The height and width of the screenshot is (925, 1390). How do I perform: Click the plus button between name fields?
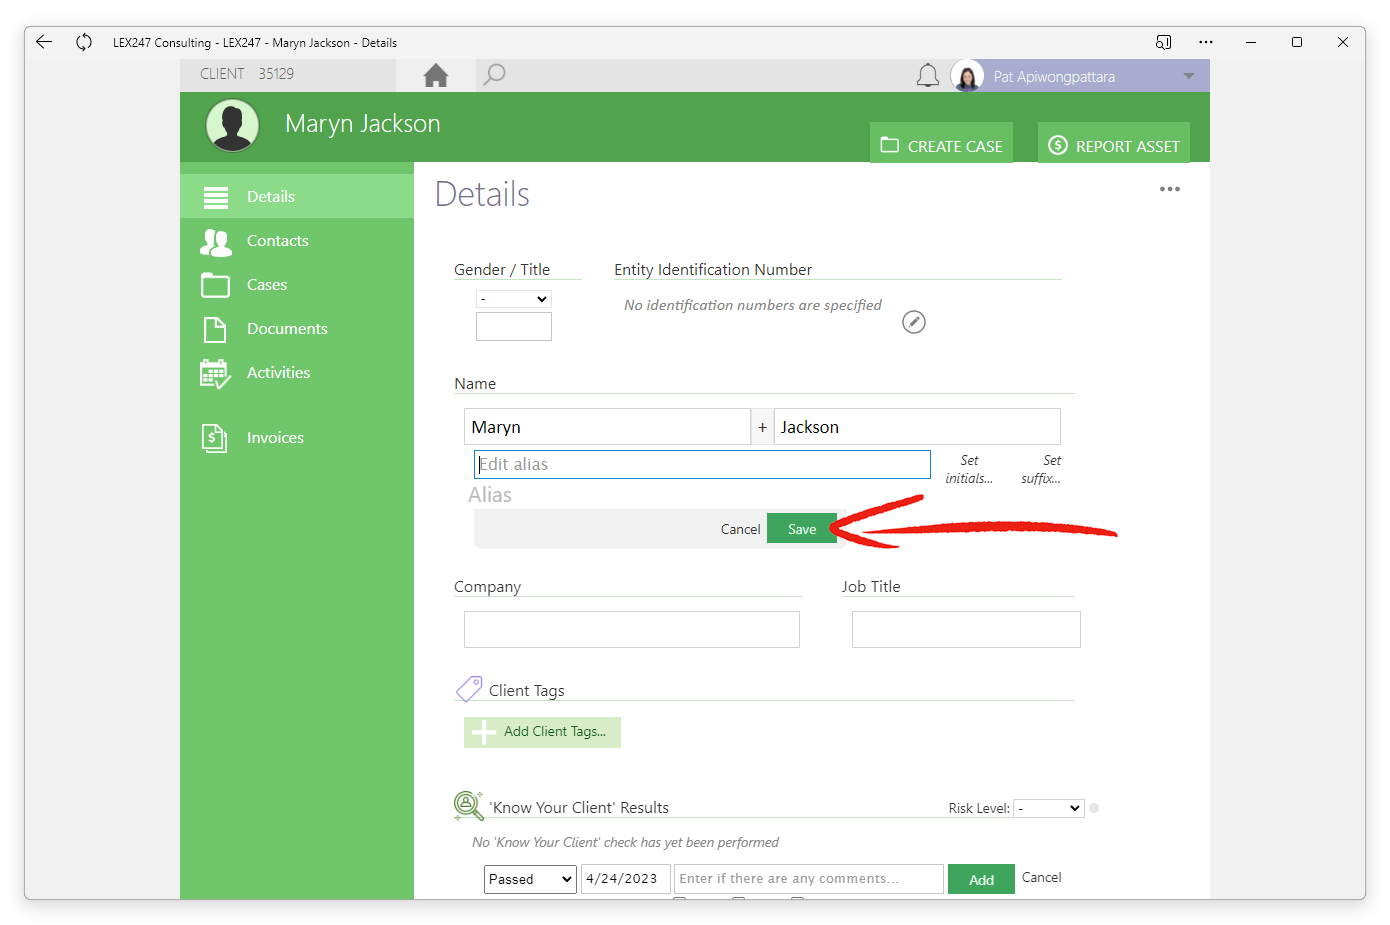point(762,427)
